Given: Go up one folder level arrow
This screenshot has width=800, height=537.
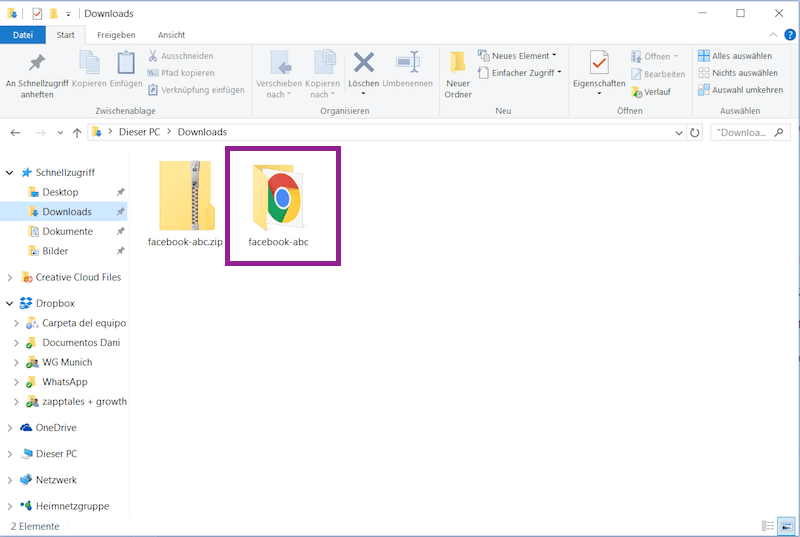Looking at the screenshot, I should point(77,133).
